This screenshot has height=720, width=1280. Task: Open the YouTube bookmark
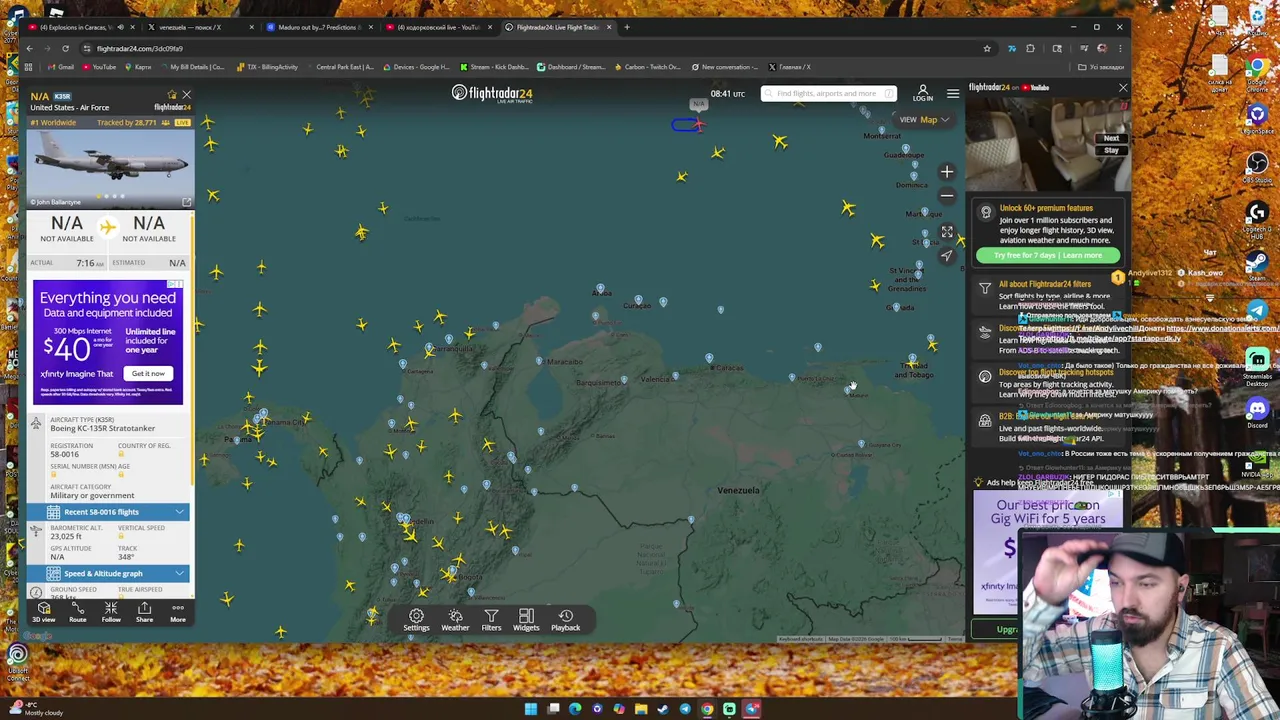pyautogui.click(x=99, y=67)
